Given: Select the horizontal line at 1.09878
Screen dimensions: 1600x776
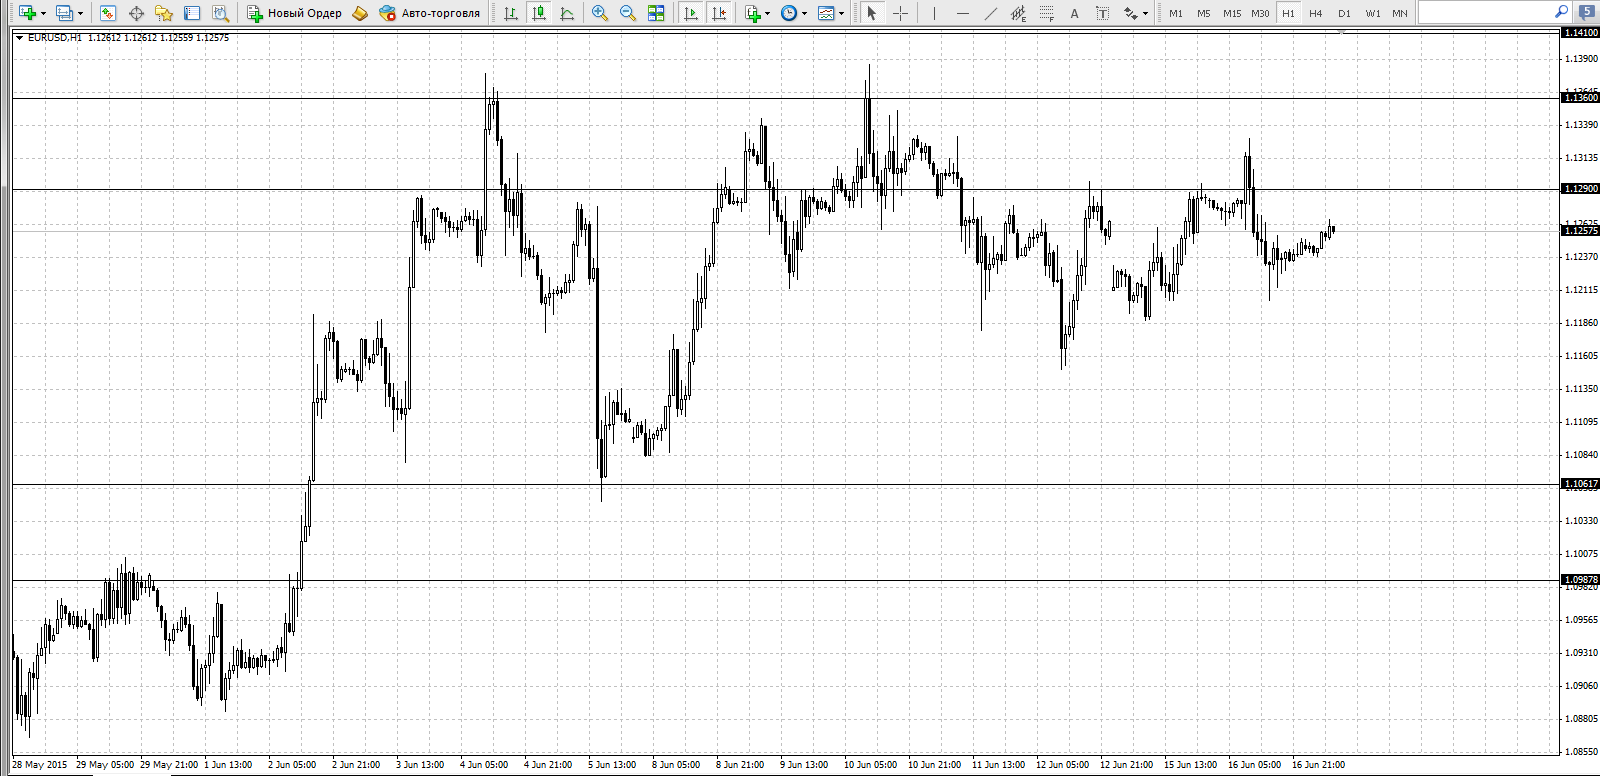Looking at the screenshot, I should [786, 581].
